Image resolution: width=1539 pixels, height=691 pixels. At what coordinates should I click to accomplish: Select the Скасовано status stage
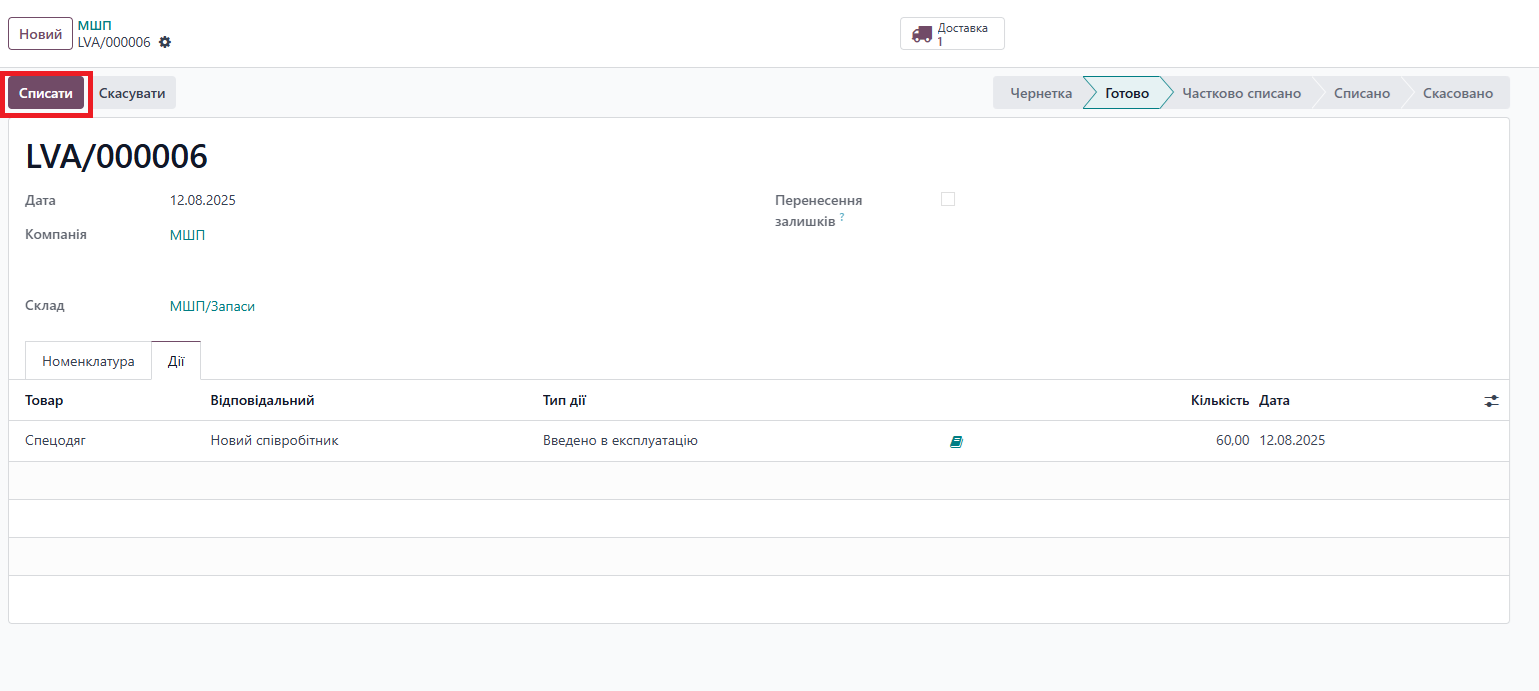click(1457, 93)
